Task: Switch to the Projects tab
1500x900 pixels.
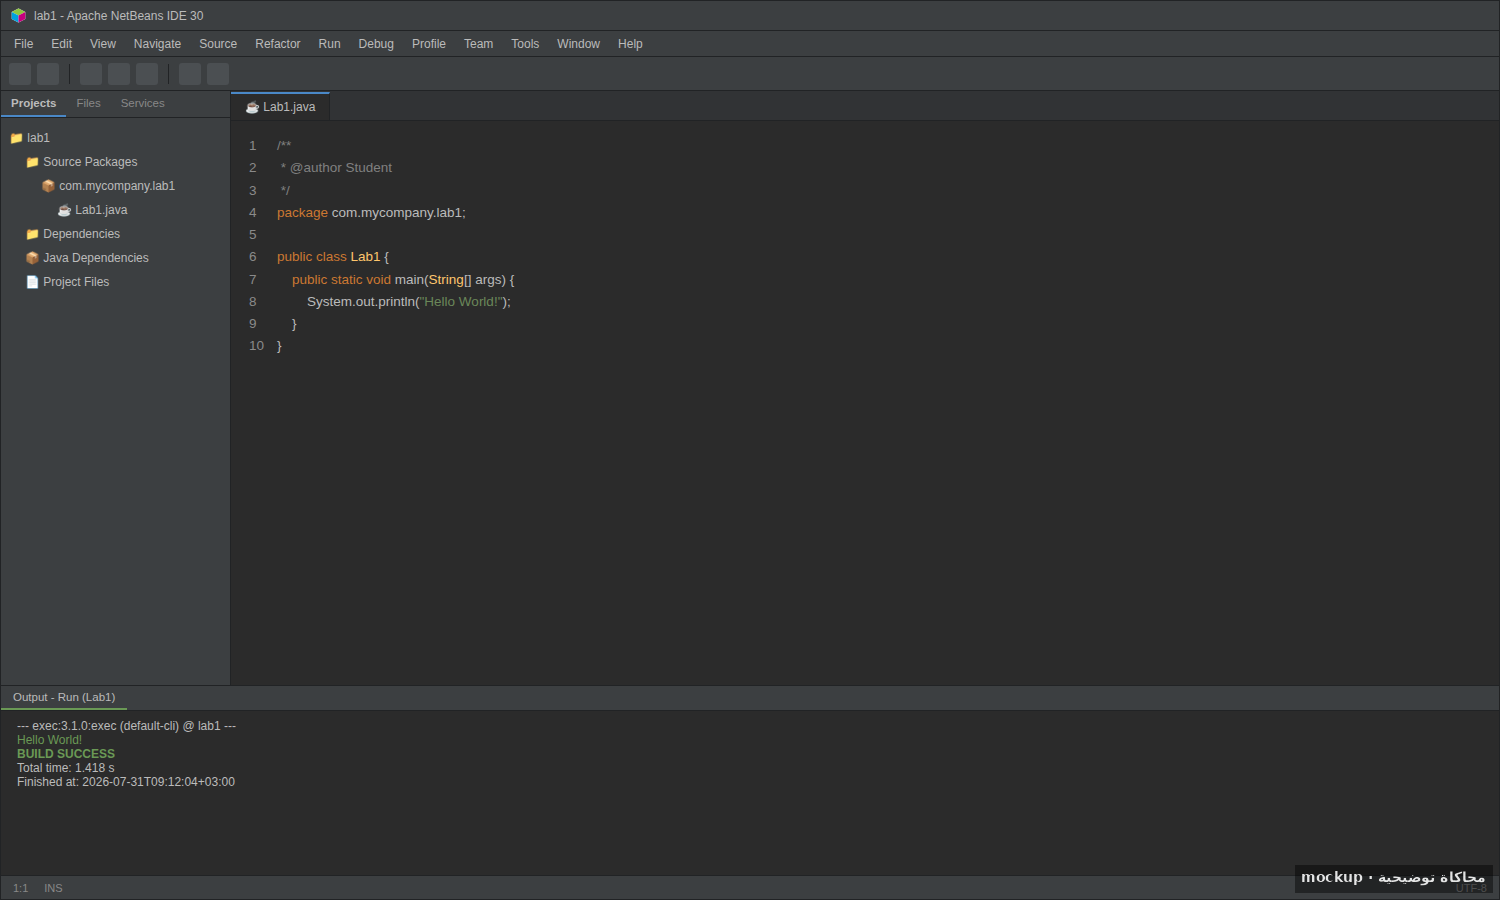Action: click(x=33, y=104)
